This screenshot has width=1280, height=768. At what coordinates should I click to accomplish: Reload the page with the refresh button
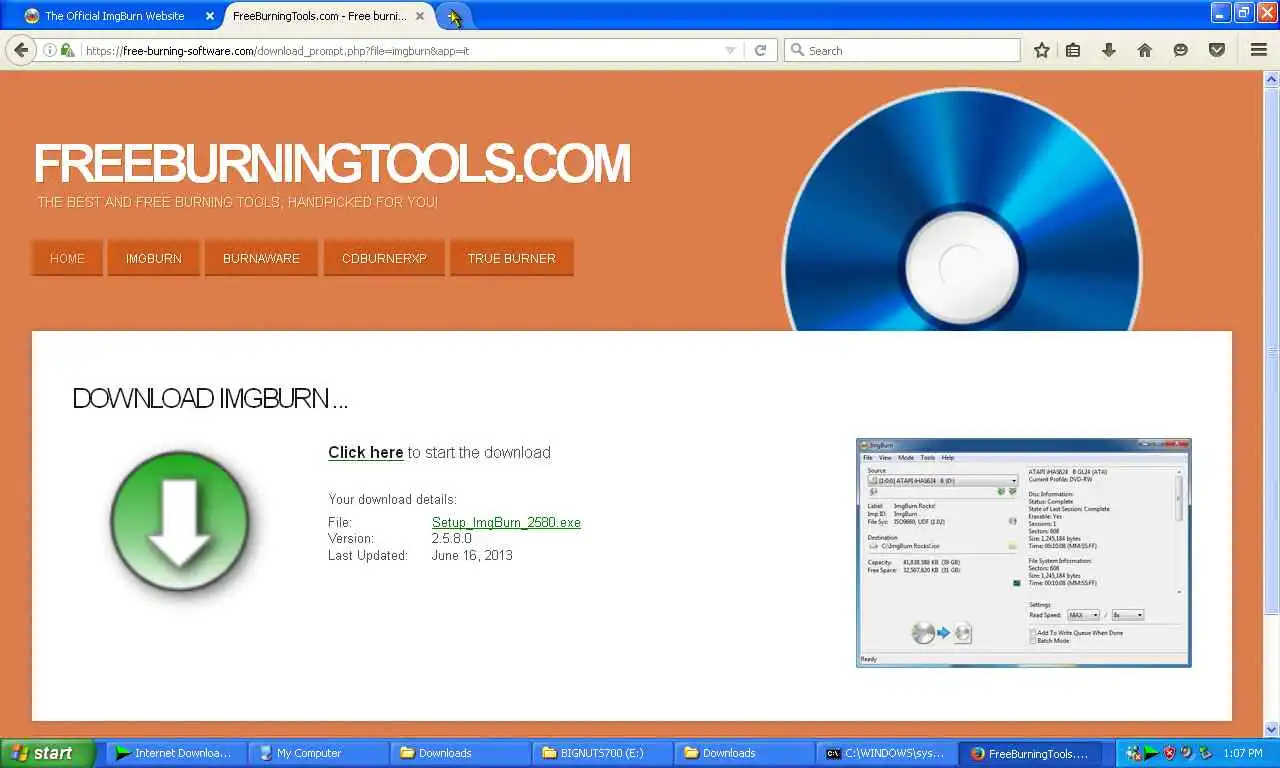click(x=760, y=50)
